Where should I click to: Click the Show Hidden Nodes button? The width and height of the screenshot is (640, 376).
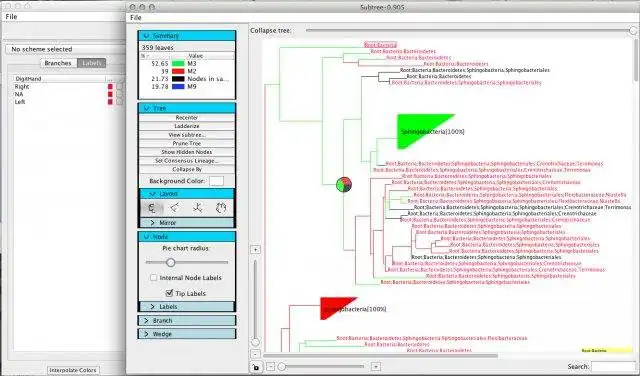187,152
